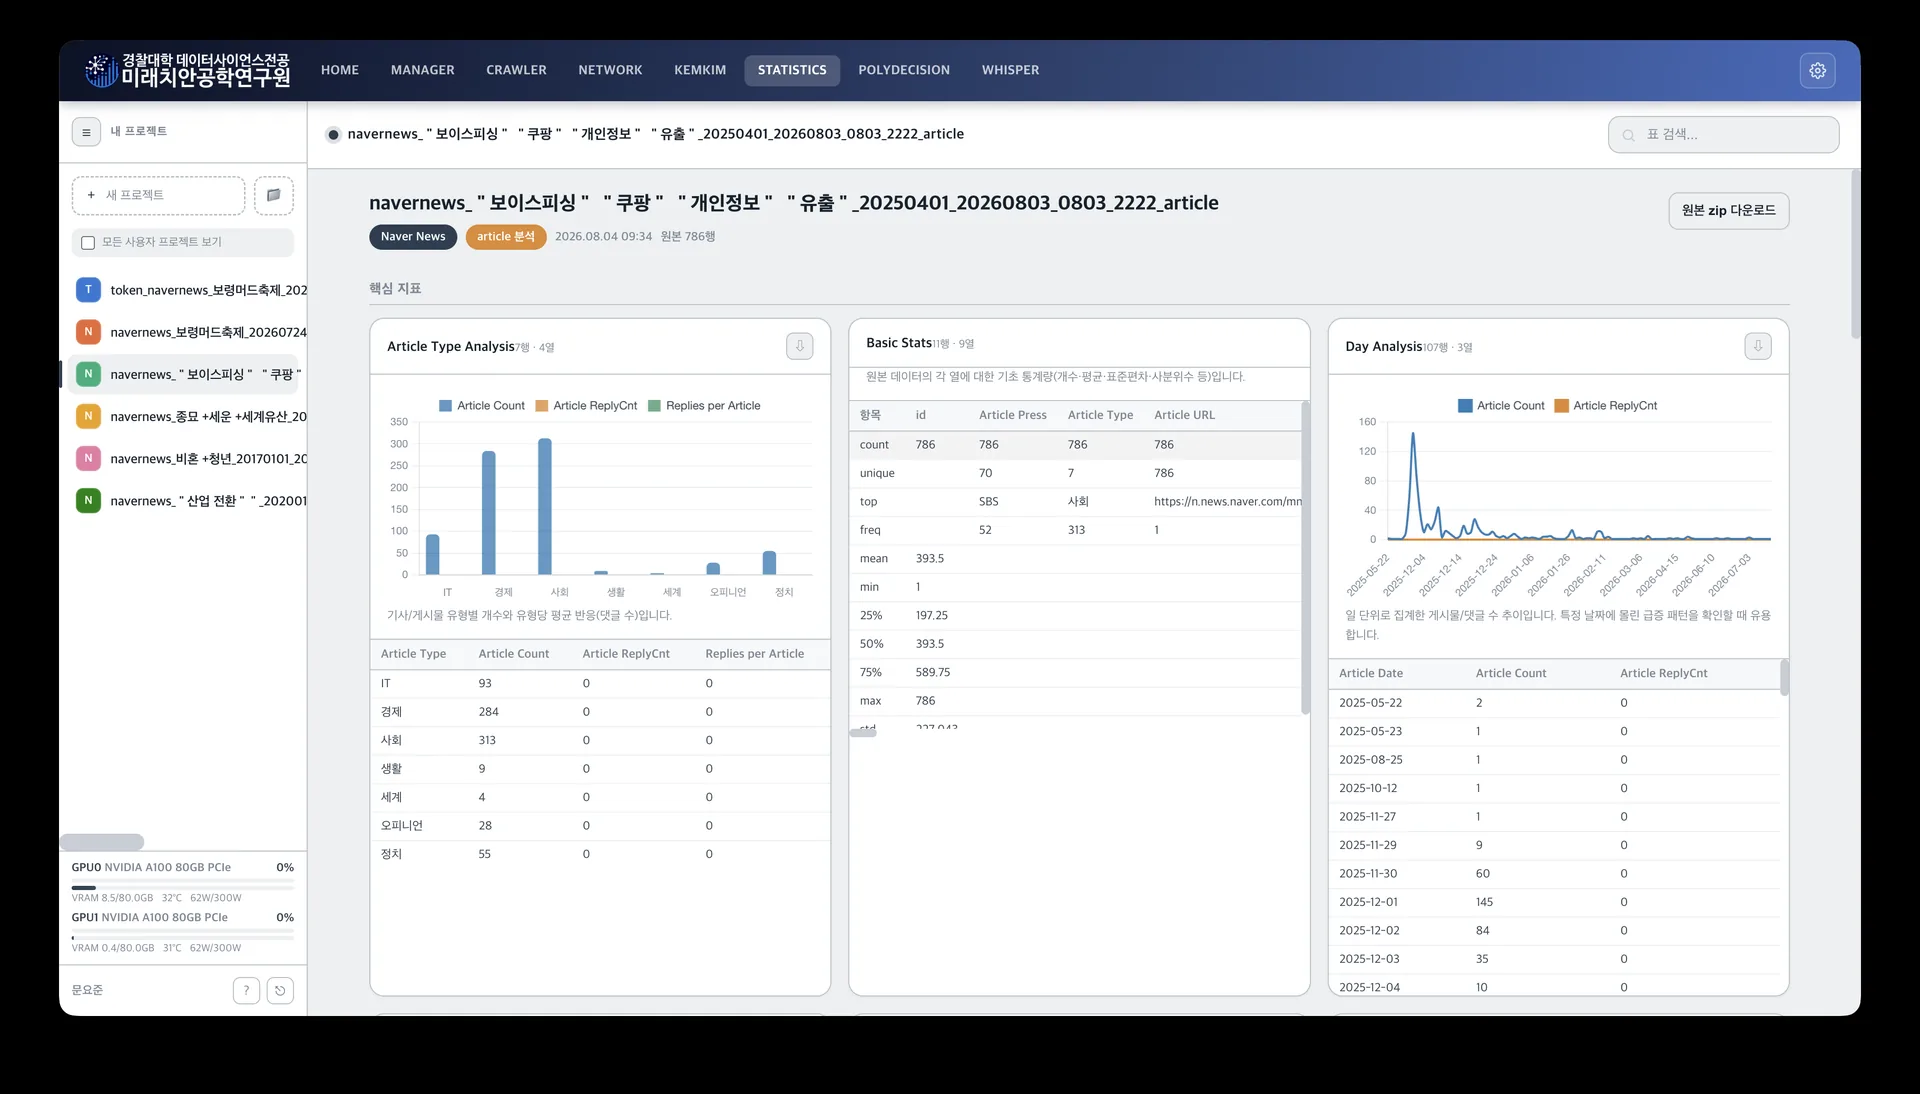Open navernews_비혼 +청년 project
Image resolution: width=1920 pixels, height=1094 pixels.
(x=187, y=458)
